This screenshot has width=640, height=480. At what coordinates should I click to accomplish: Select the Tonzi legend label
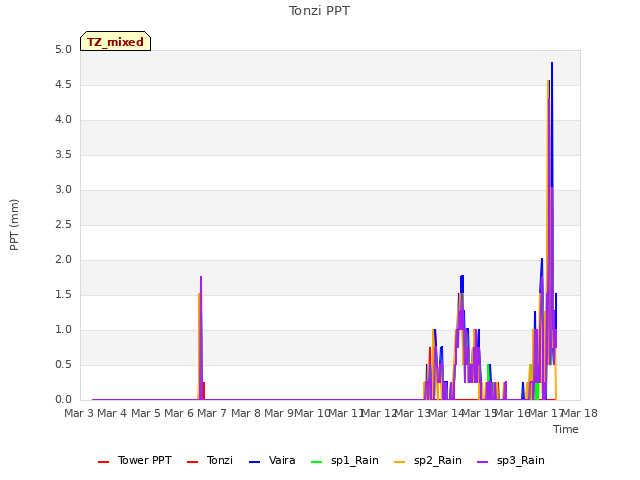tap(220, 460)
